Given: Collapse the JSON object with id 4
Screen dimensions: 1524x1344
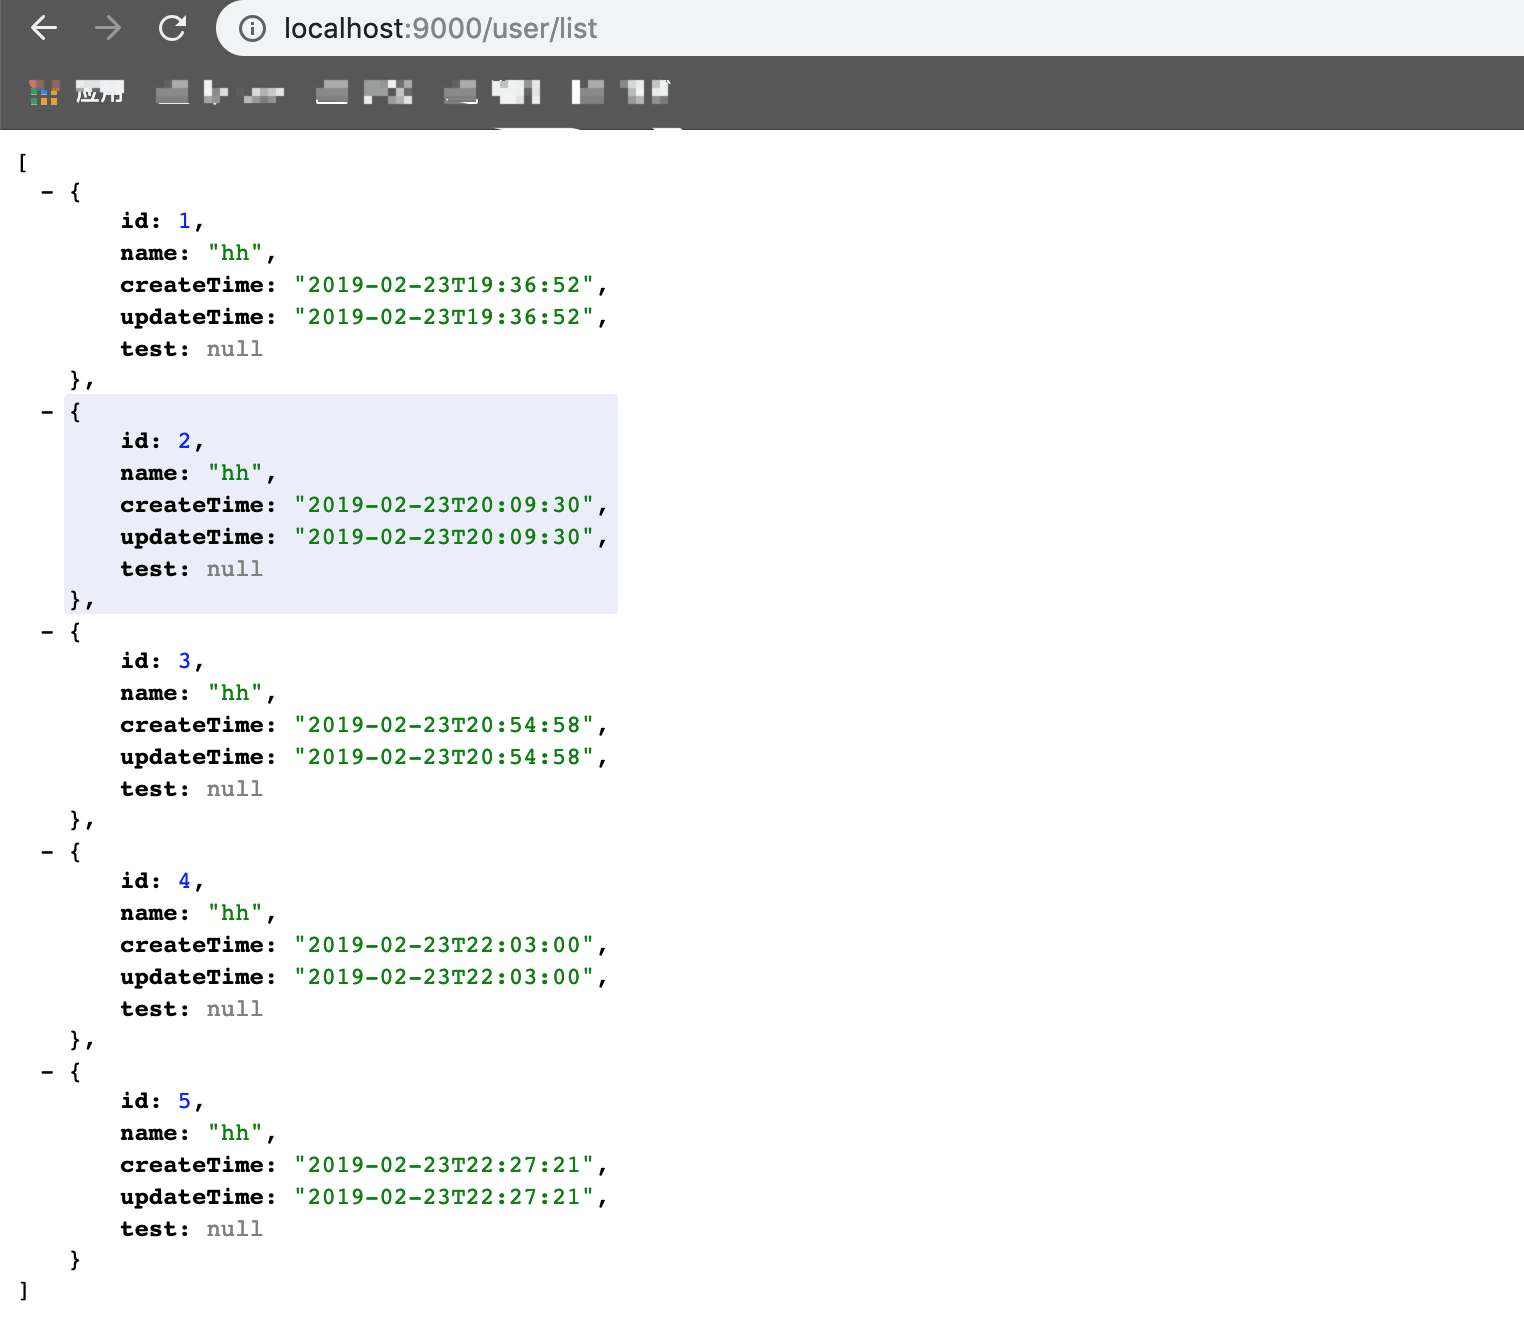Looking at the screenshot, I should 47,852.
